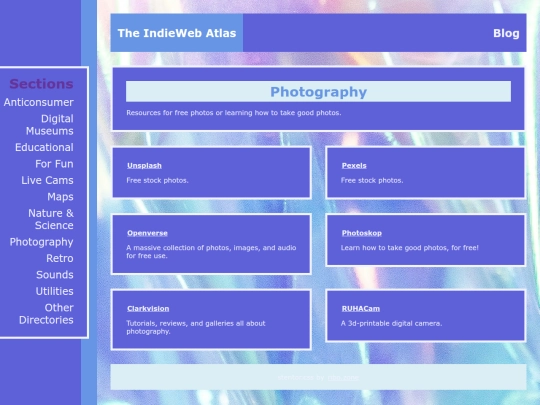Open the Utilities section
Screen dimensions: 540x405
[x=54, y=291]
